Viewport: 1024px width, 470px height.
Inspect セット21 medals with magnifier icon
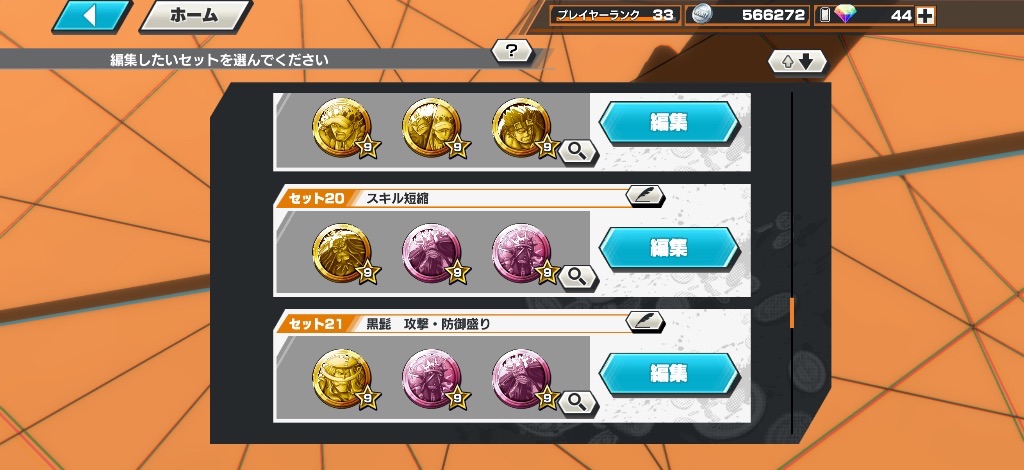577,401
